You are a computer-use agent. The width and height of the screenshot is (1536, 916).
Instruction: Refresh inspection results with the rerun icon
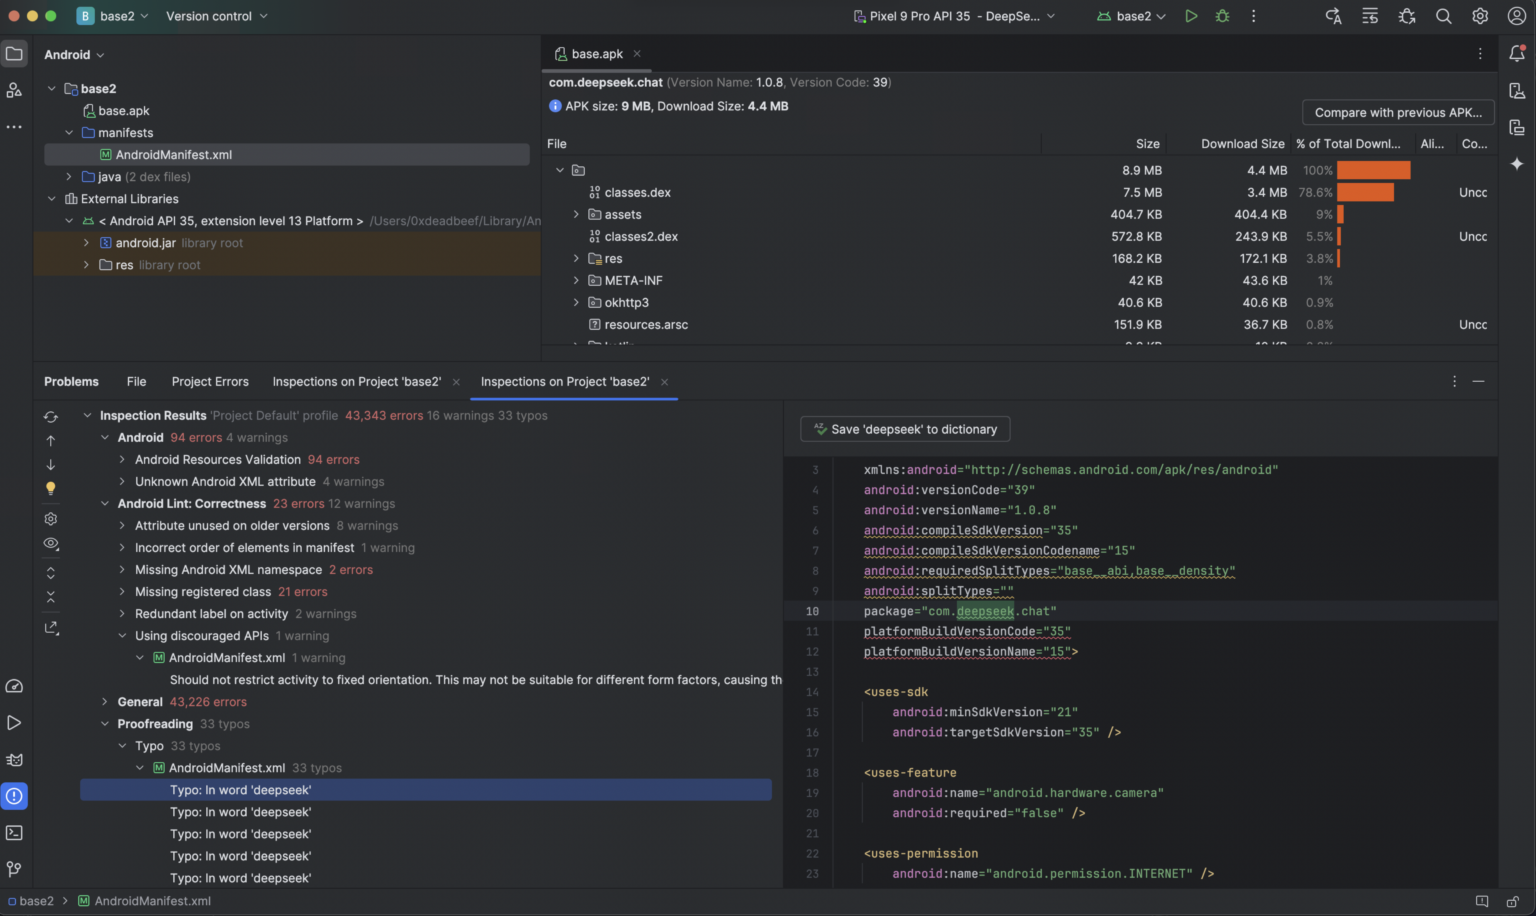(51, 416)
